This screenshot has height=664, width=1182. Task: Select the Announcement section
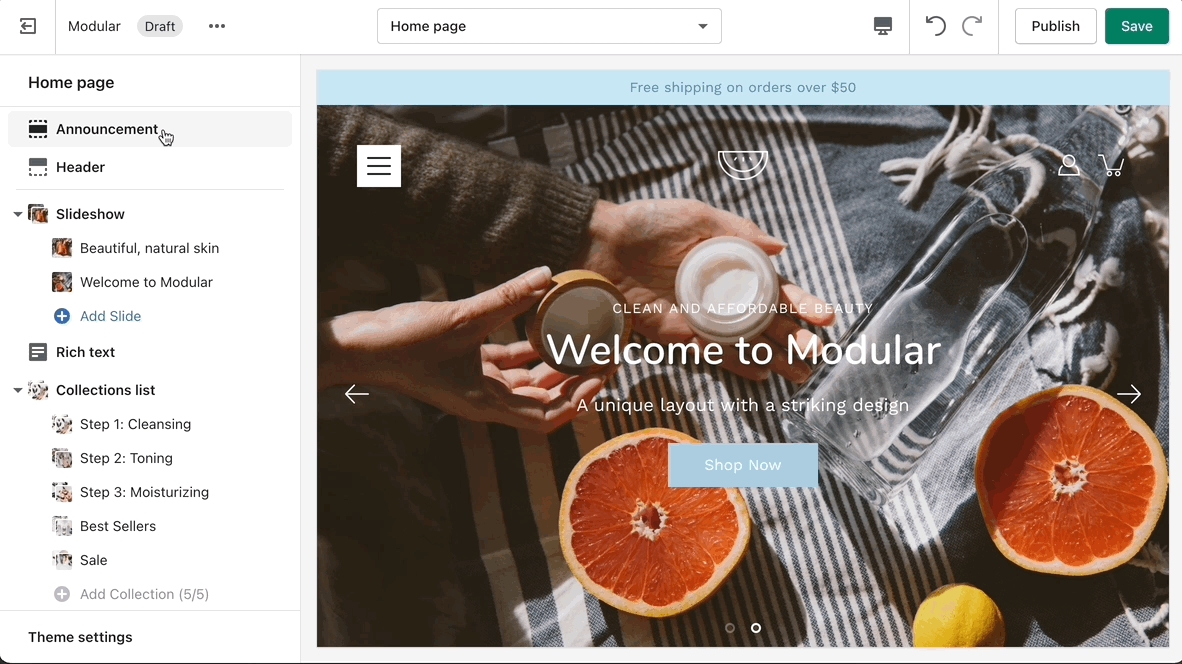coord(150,129)
